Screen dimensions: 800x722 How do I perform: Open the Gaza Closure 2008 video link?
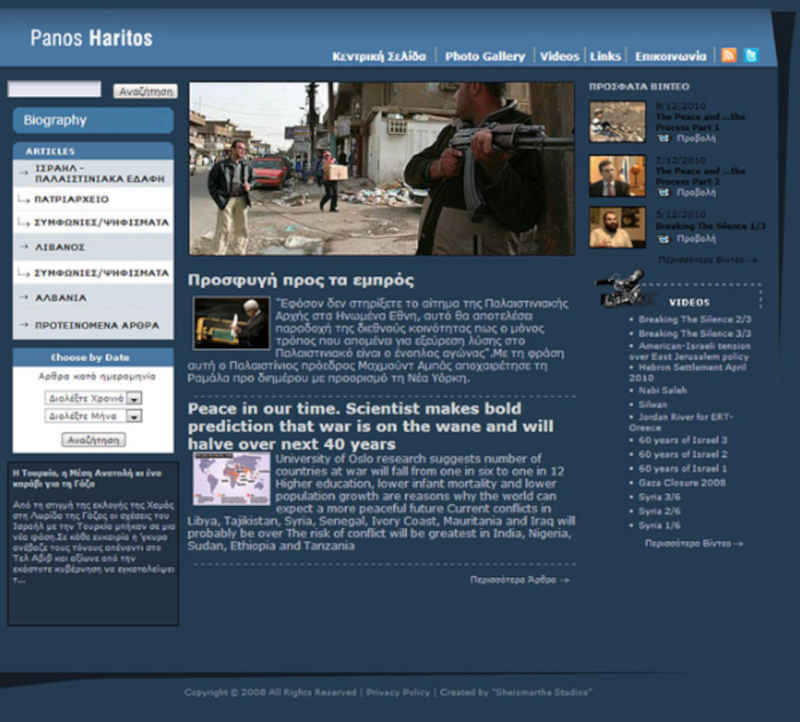(681, 482)
